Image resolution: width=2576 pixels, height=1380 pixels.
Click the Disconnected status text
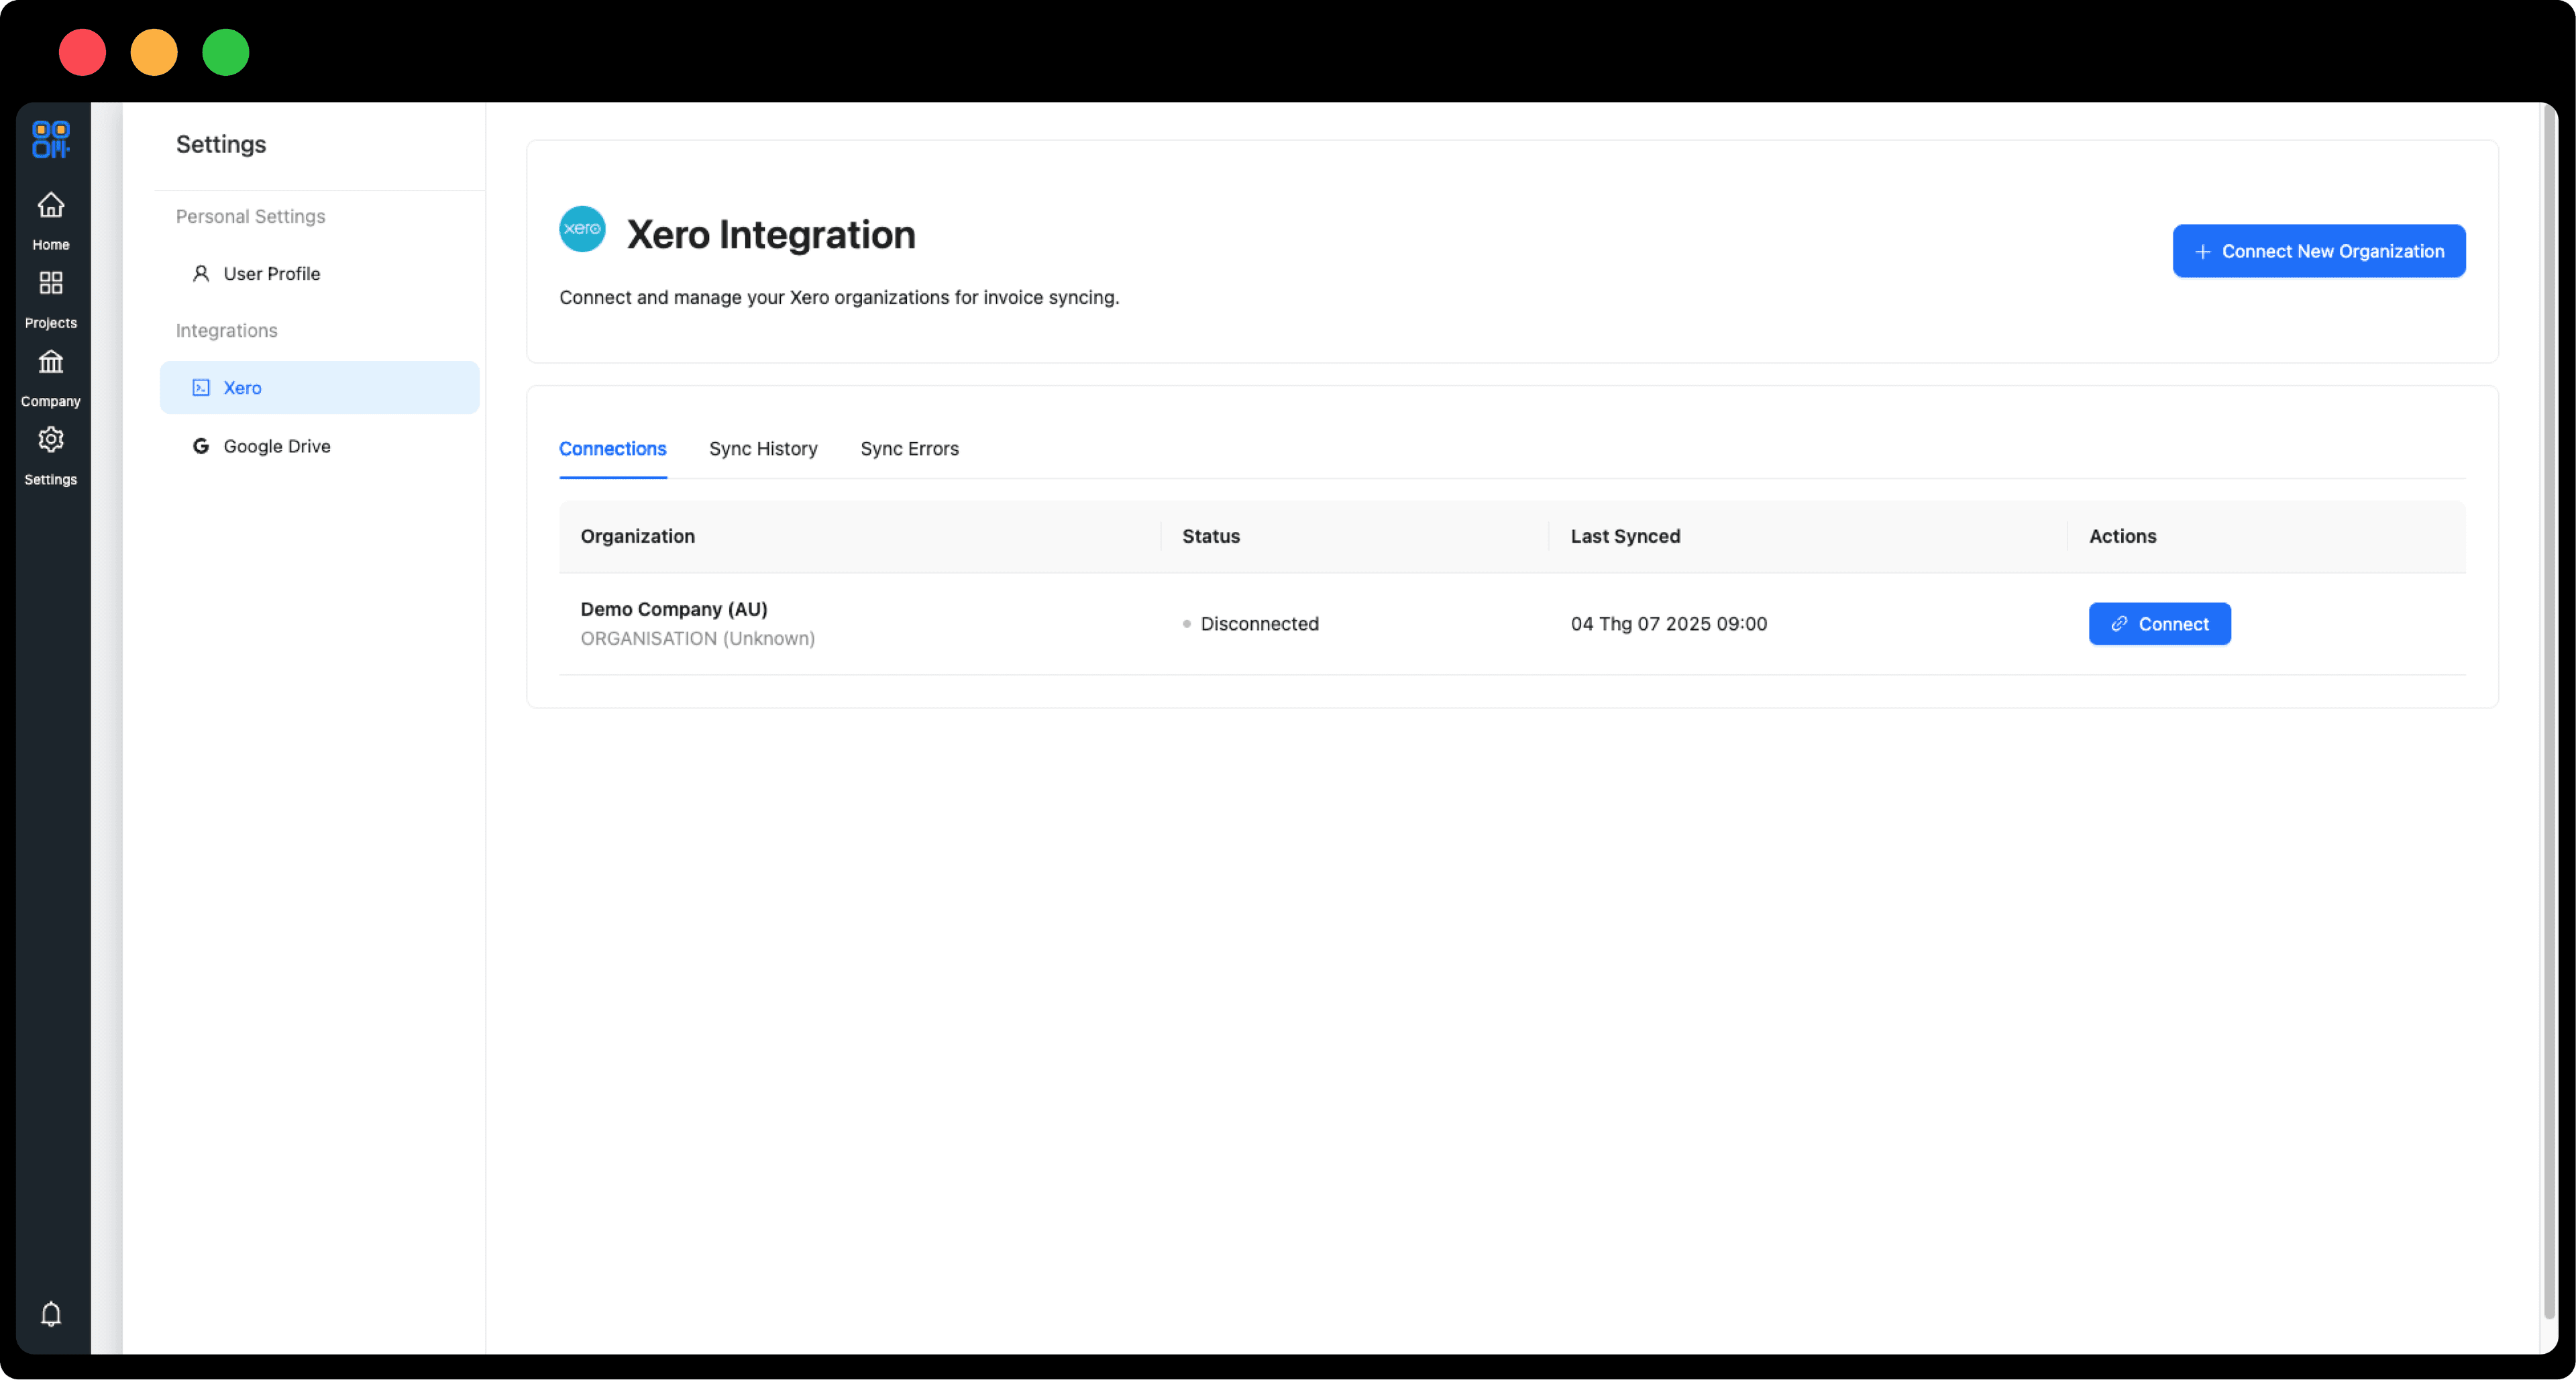1259,624
